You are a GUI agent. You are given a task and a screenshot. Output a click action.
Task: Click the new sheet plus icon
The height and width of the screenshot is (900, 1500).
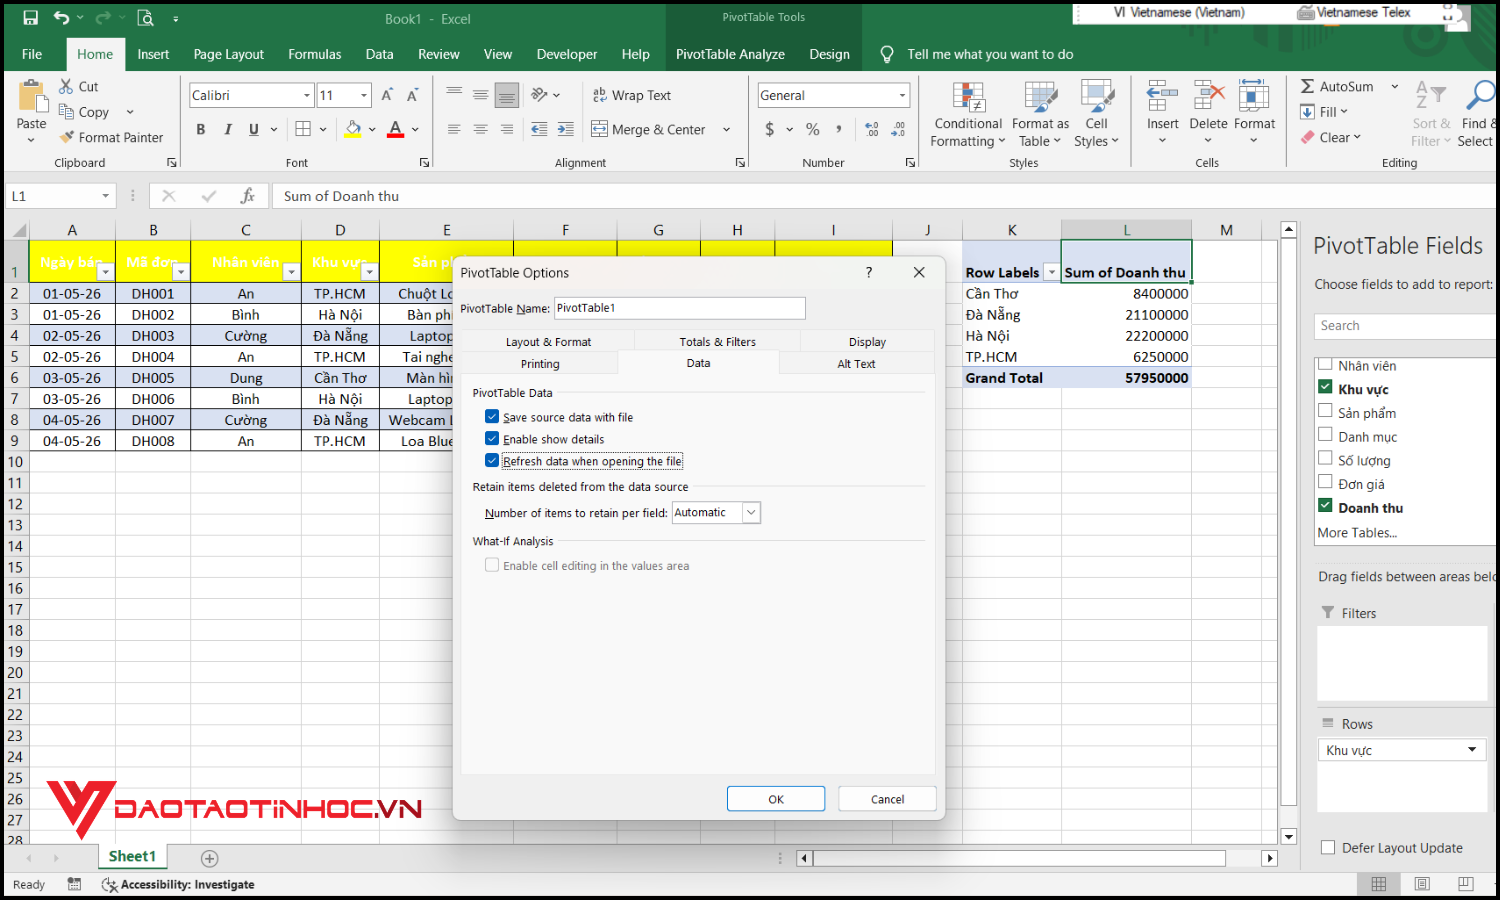[209, 858]
